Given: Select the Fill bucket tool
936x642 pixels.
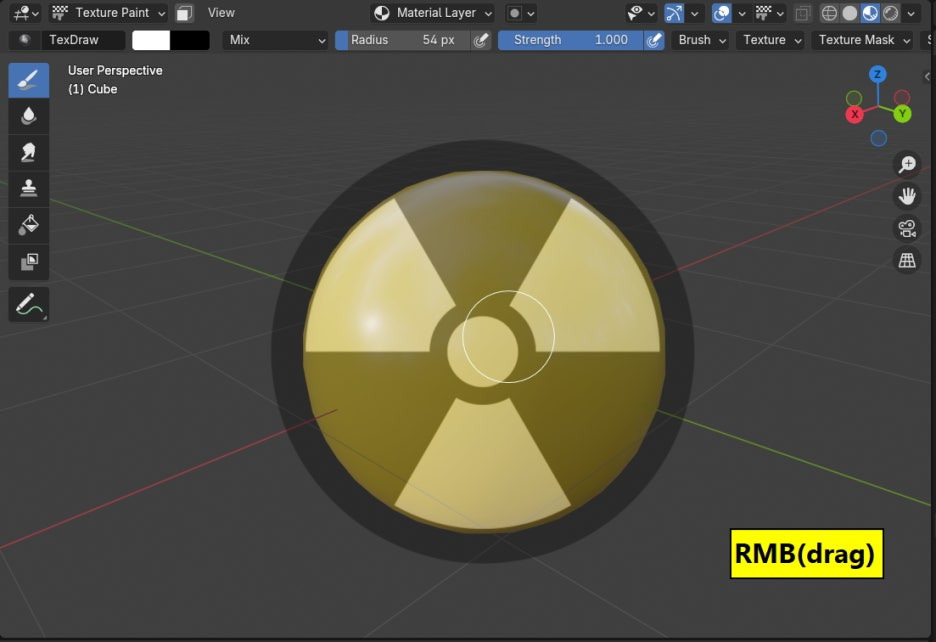Looking at the screenshot, I should tap(29, 225).
